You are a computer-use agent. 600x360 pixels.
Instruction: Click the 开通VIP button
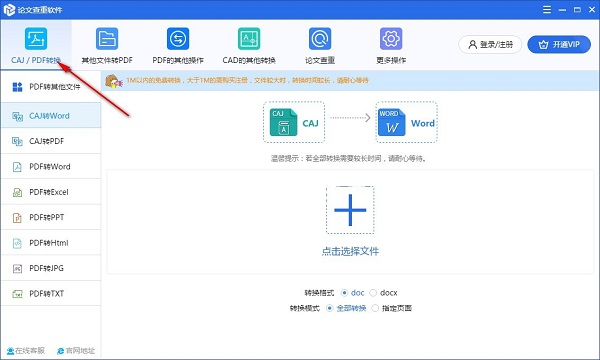tap(559, 44)
